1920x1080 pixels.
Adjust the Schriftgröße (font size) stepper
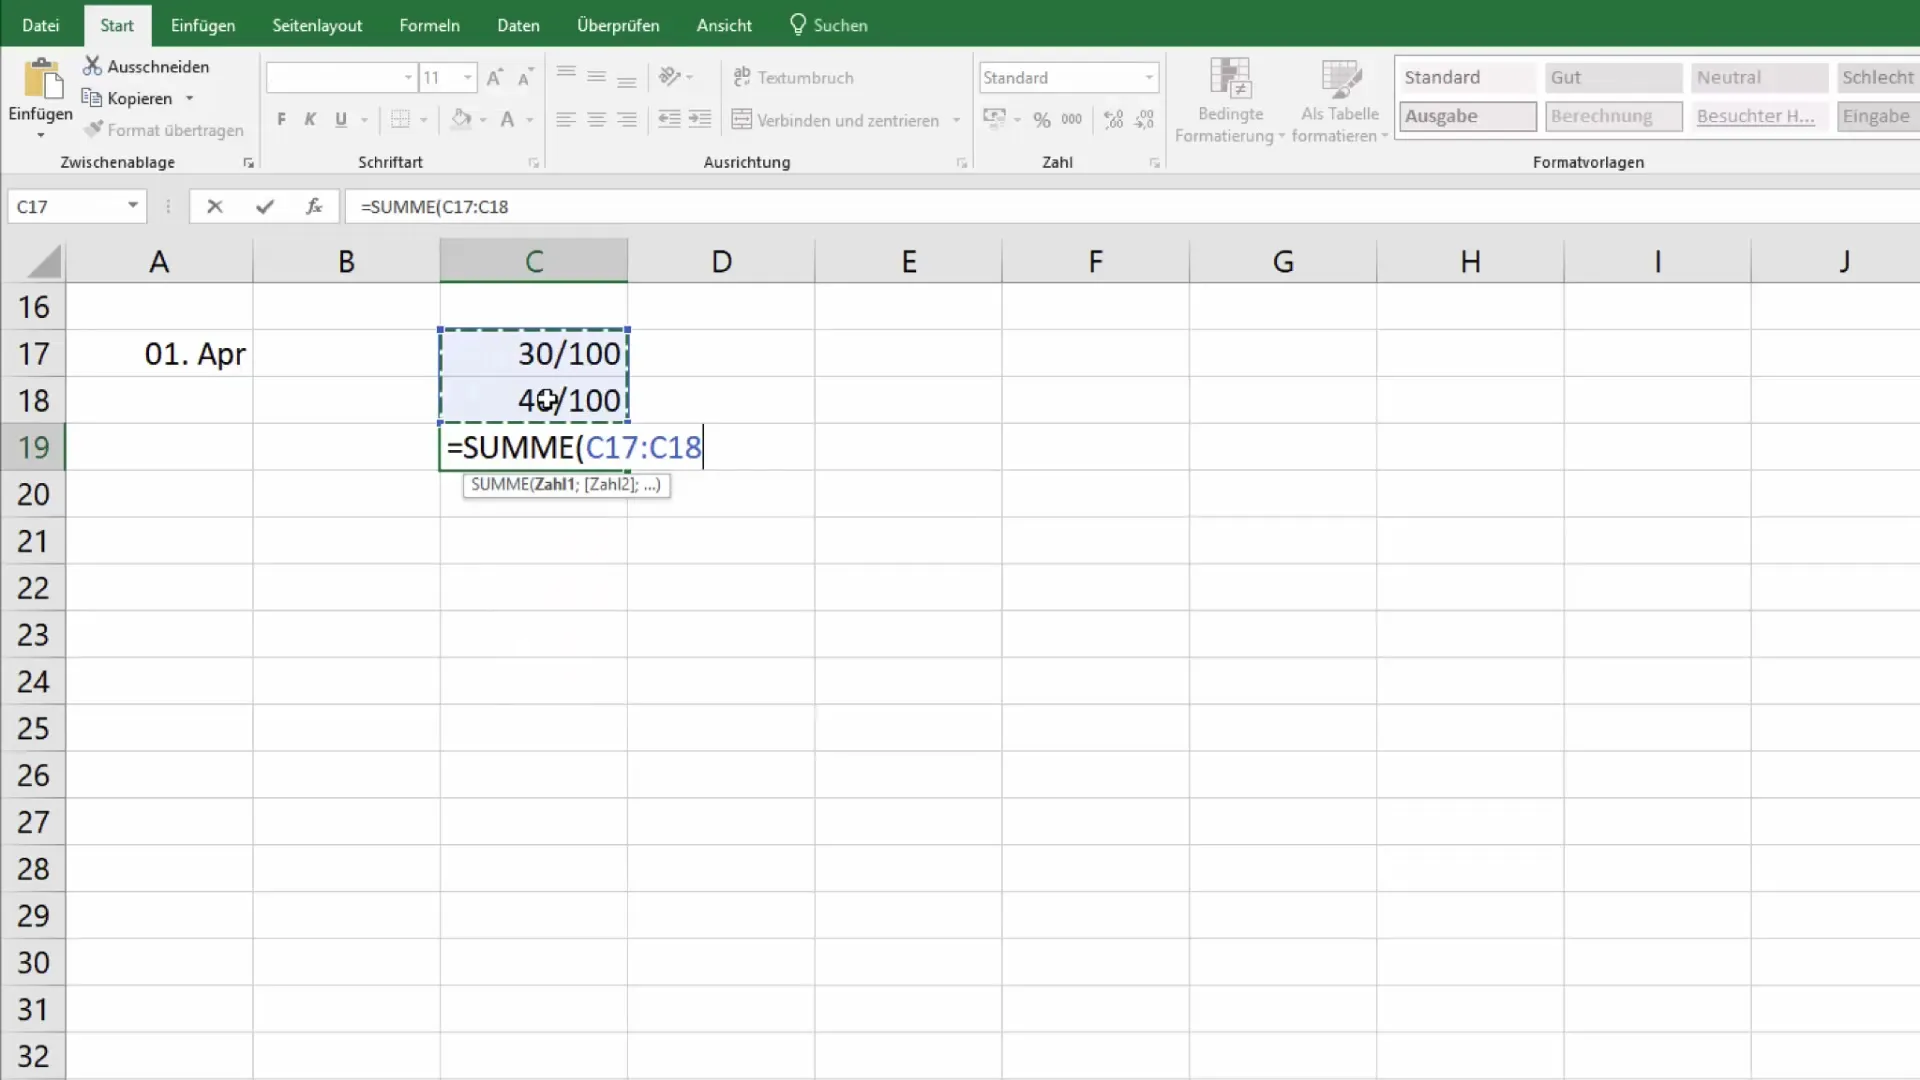click(x=446, y=76)
